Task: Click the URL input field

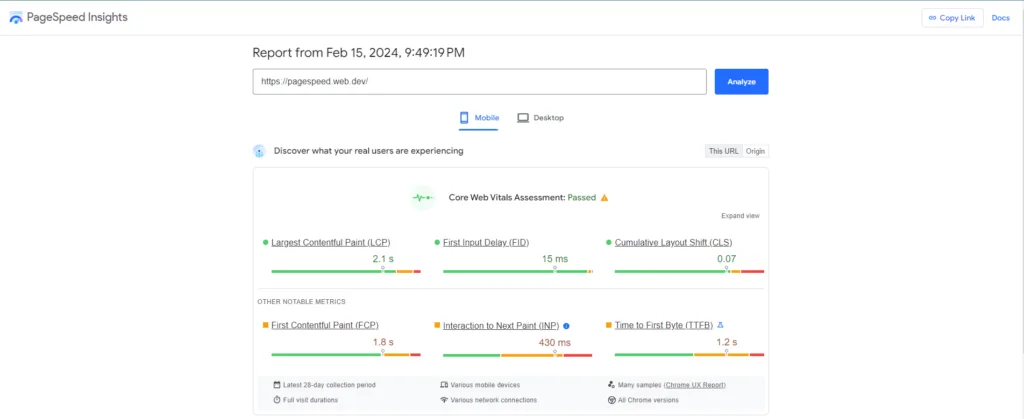Action: point(479,82)
